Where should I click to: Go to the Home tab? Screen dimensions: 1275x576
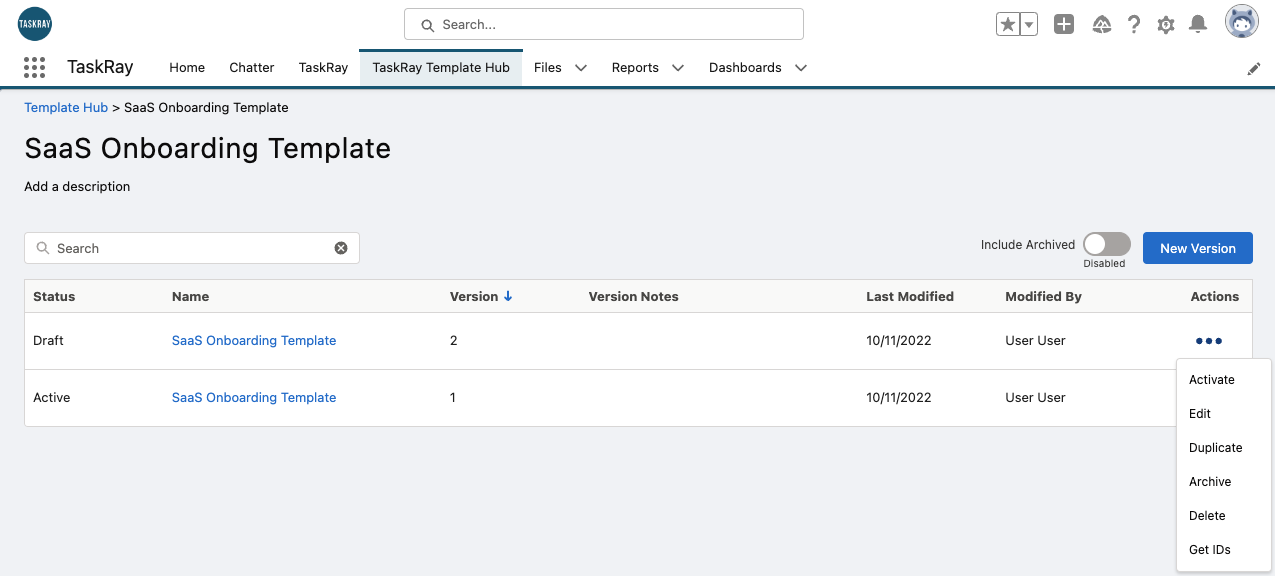187,68
